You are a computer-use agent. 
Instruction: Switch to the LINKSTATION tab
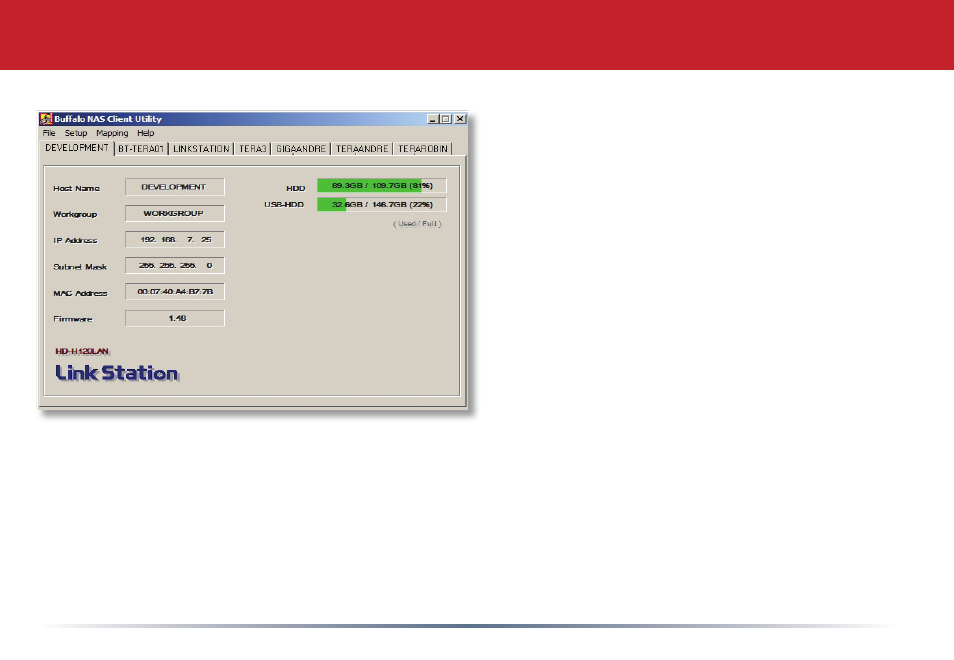pyautogui.click(x=201, y=148)
